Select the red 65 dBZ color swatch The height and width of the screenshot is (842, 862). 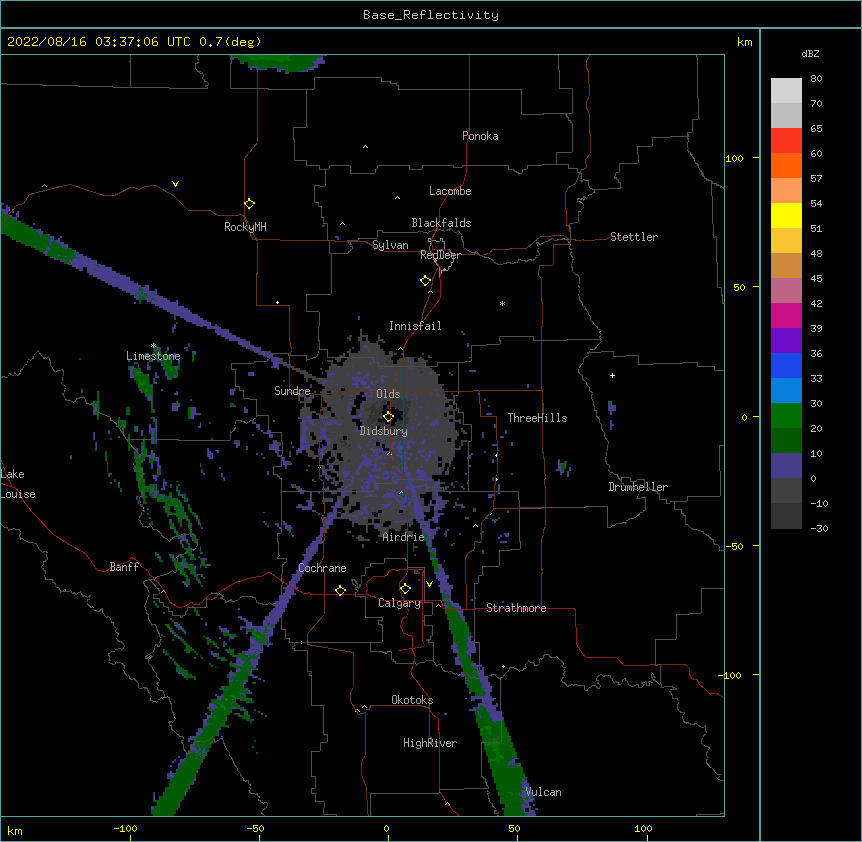pos(786,140)
